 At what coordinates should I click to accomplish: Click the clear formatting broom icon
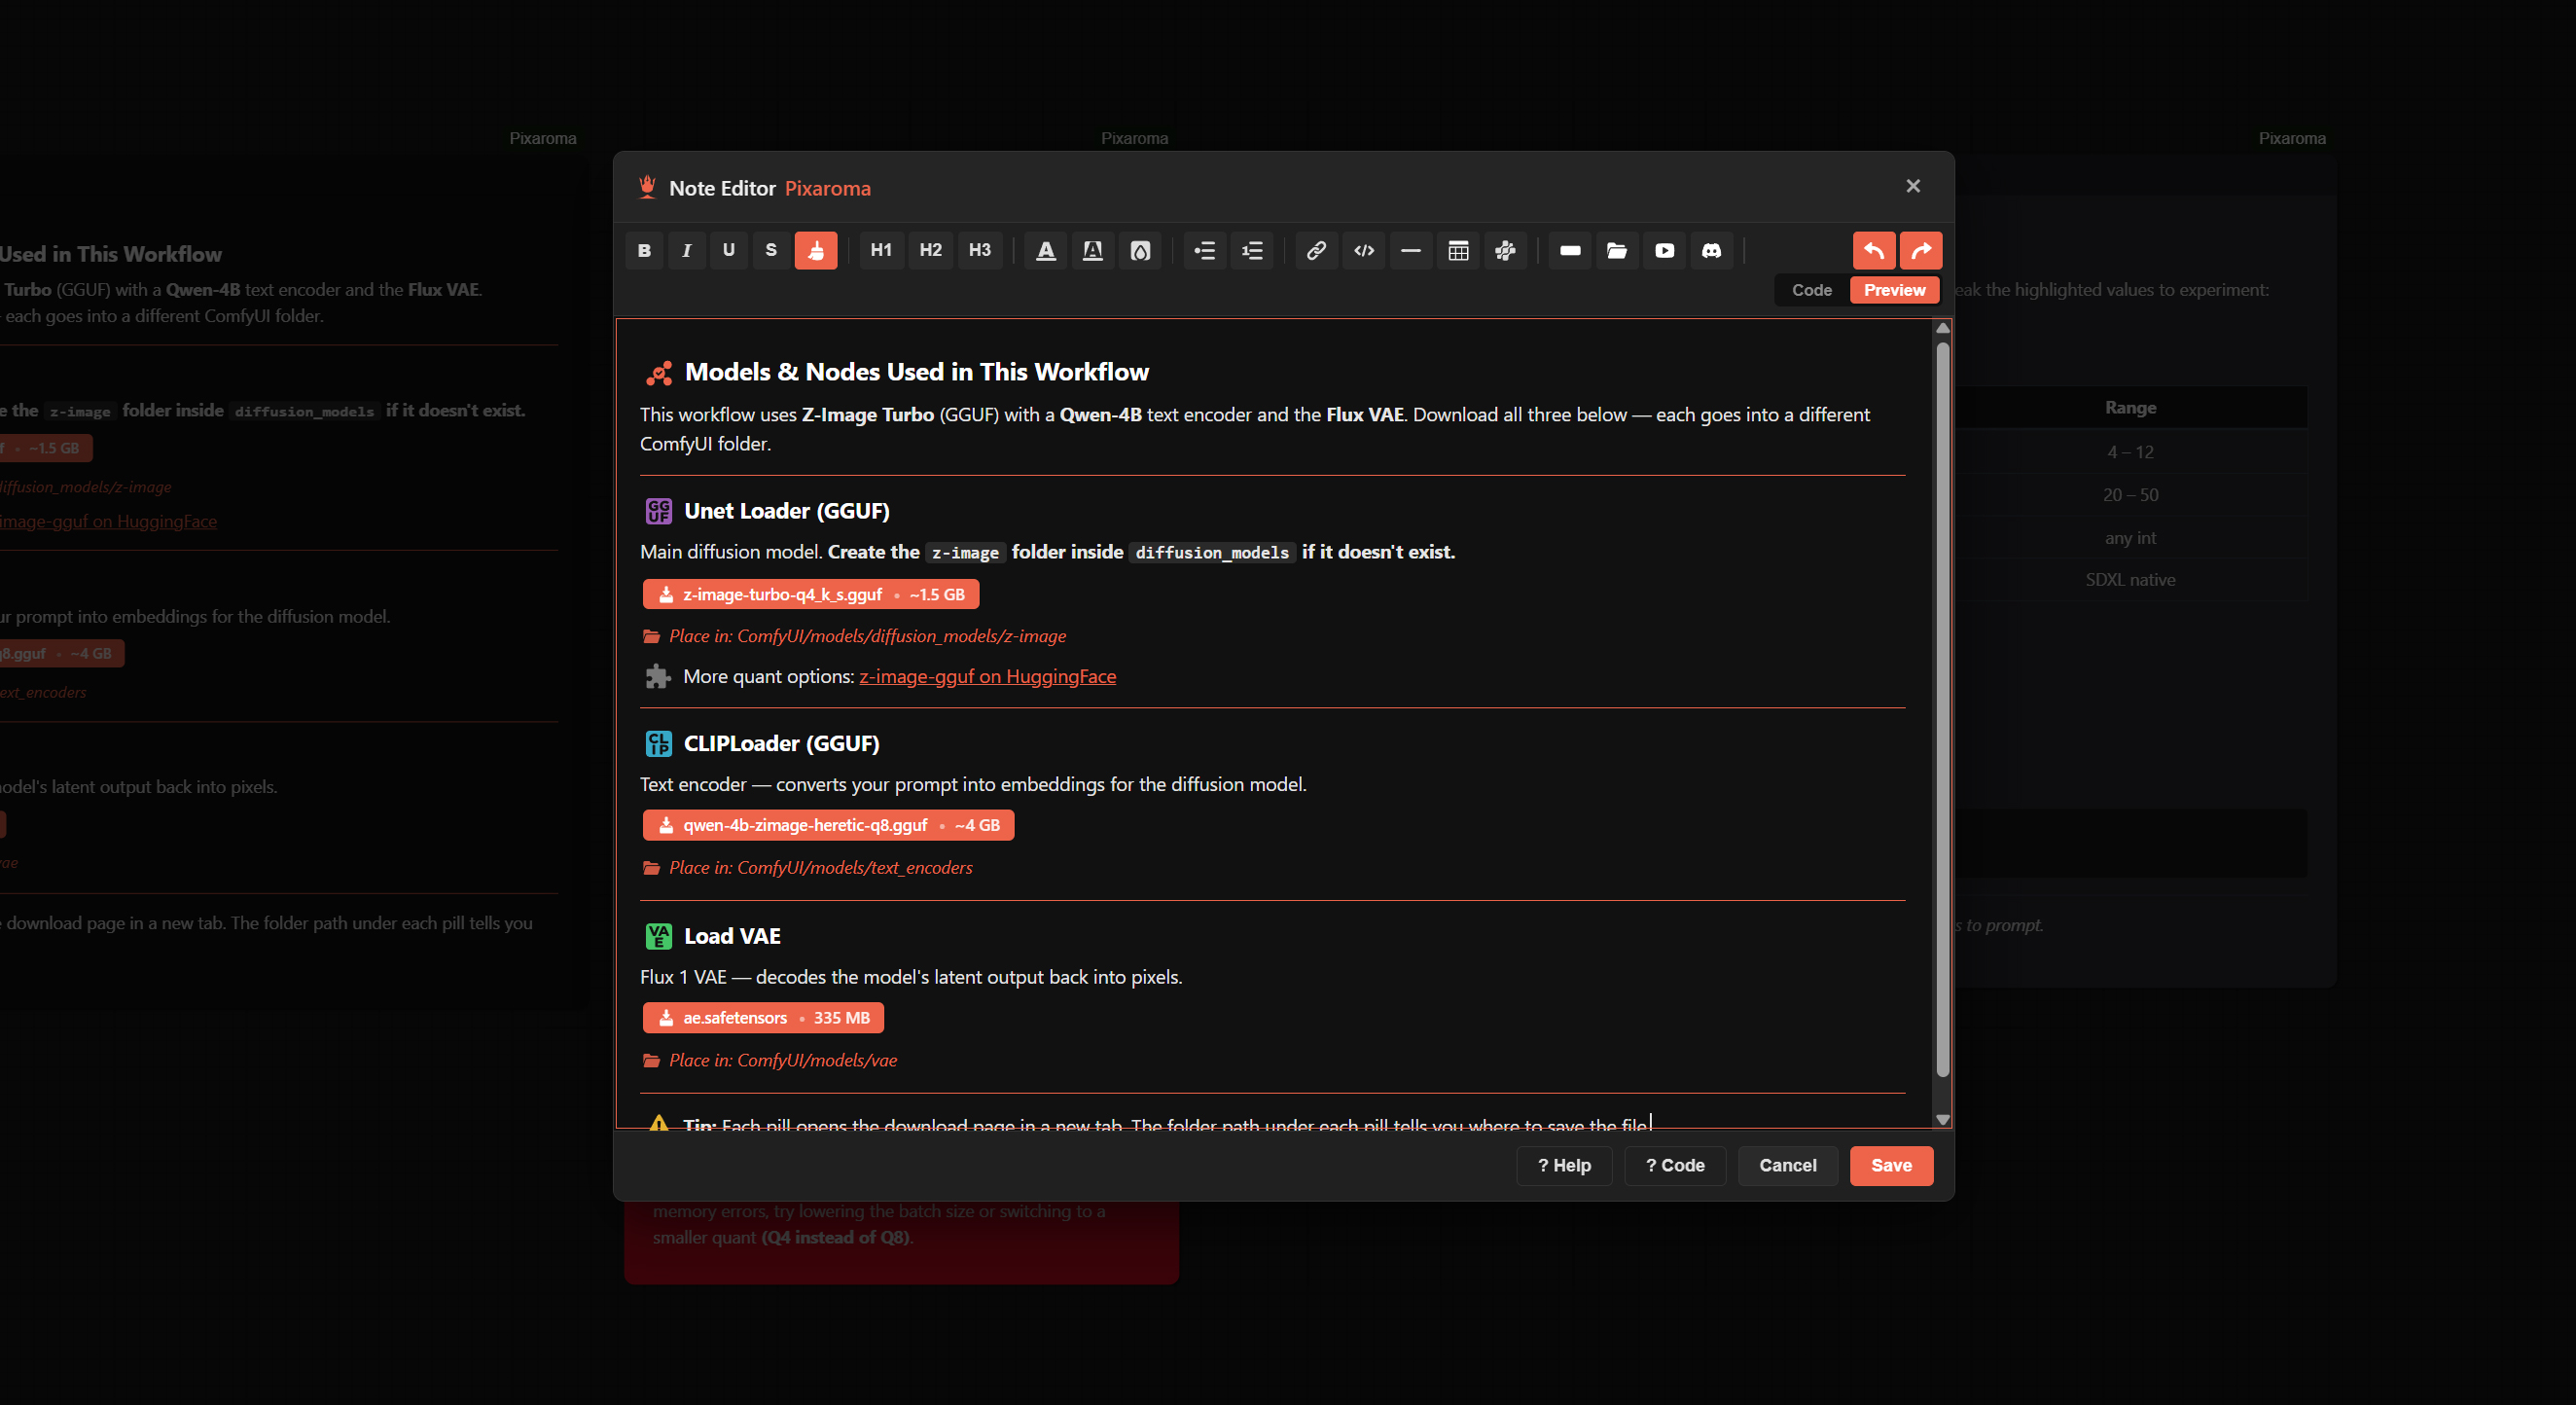(x=816, y=250)
